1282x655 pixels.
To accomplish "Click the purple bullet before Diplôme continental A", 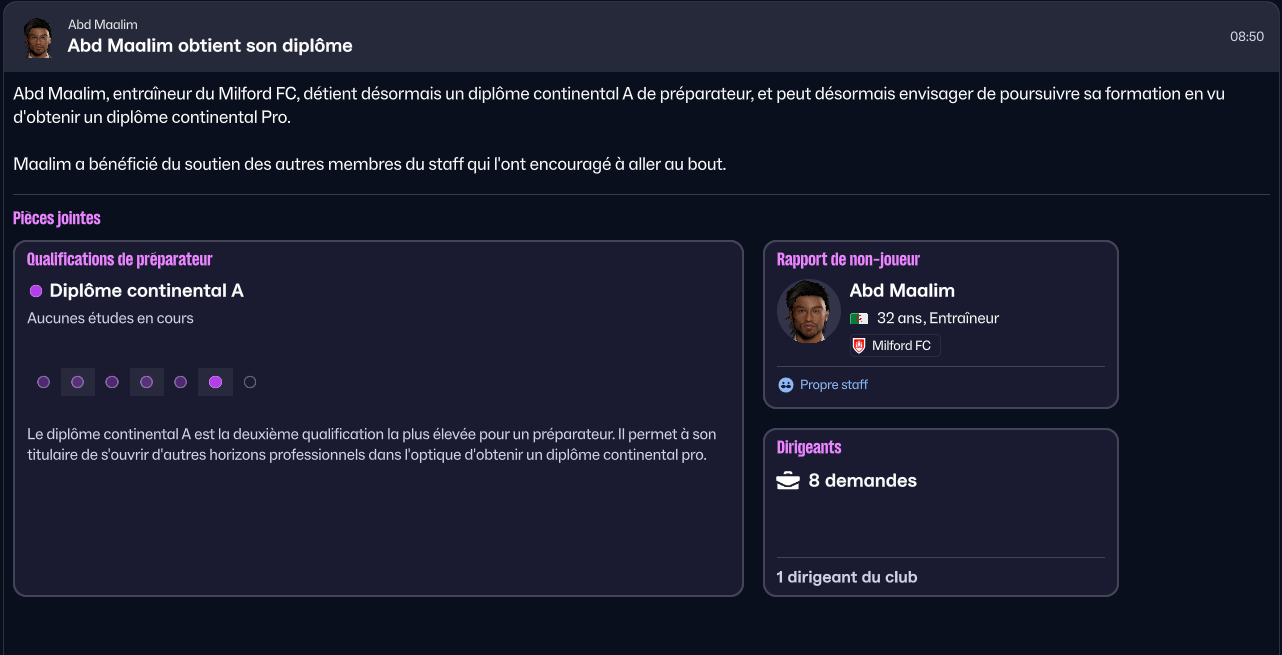I will click(x=36, y=291).
